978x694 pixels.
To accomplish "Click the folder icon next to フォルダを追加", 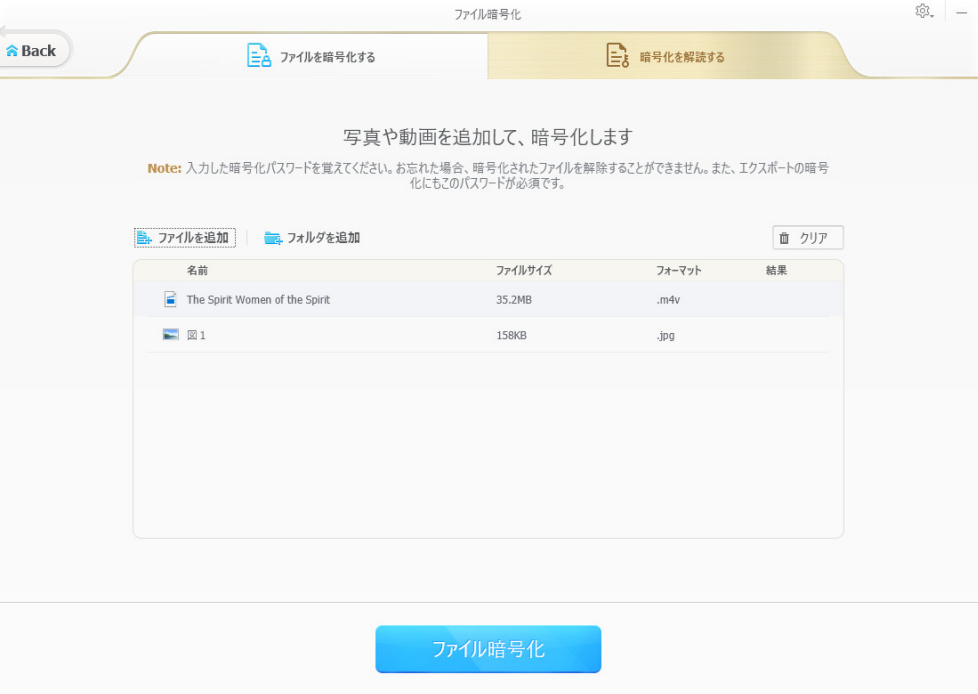I will 273,238.
